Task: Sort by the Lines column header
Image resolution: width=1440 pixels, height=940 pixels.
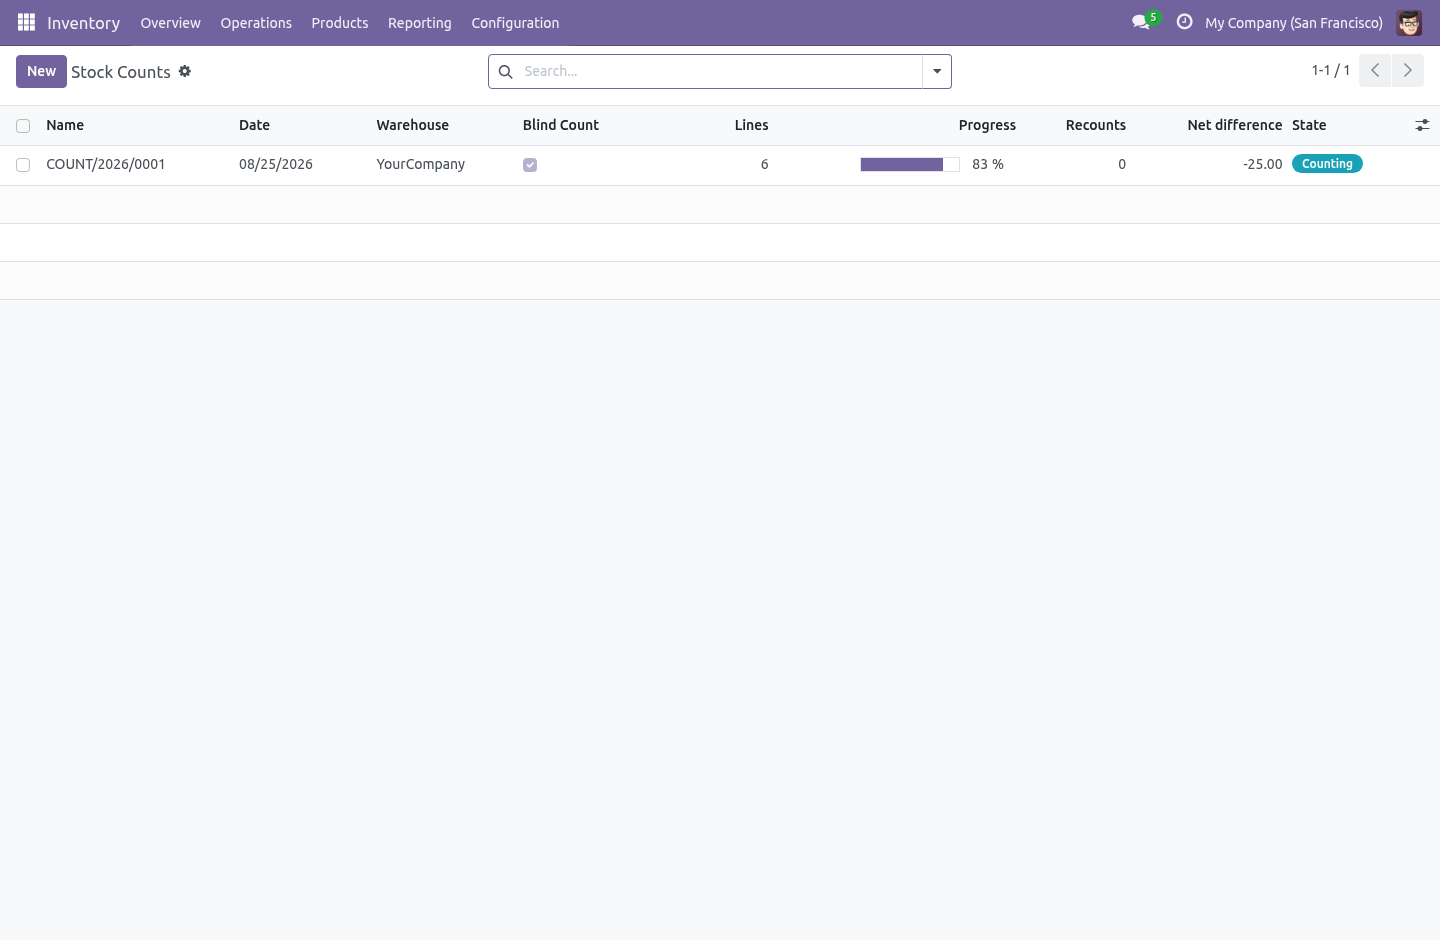Action: click(752, 125)
